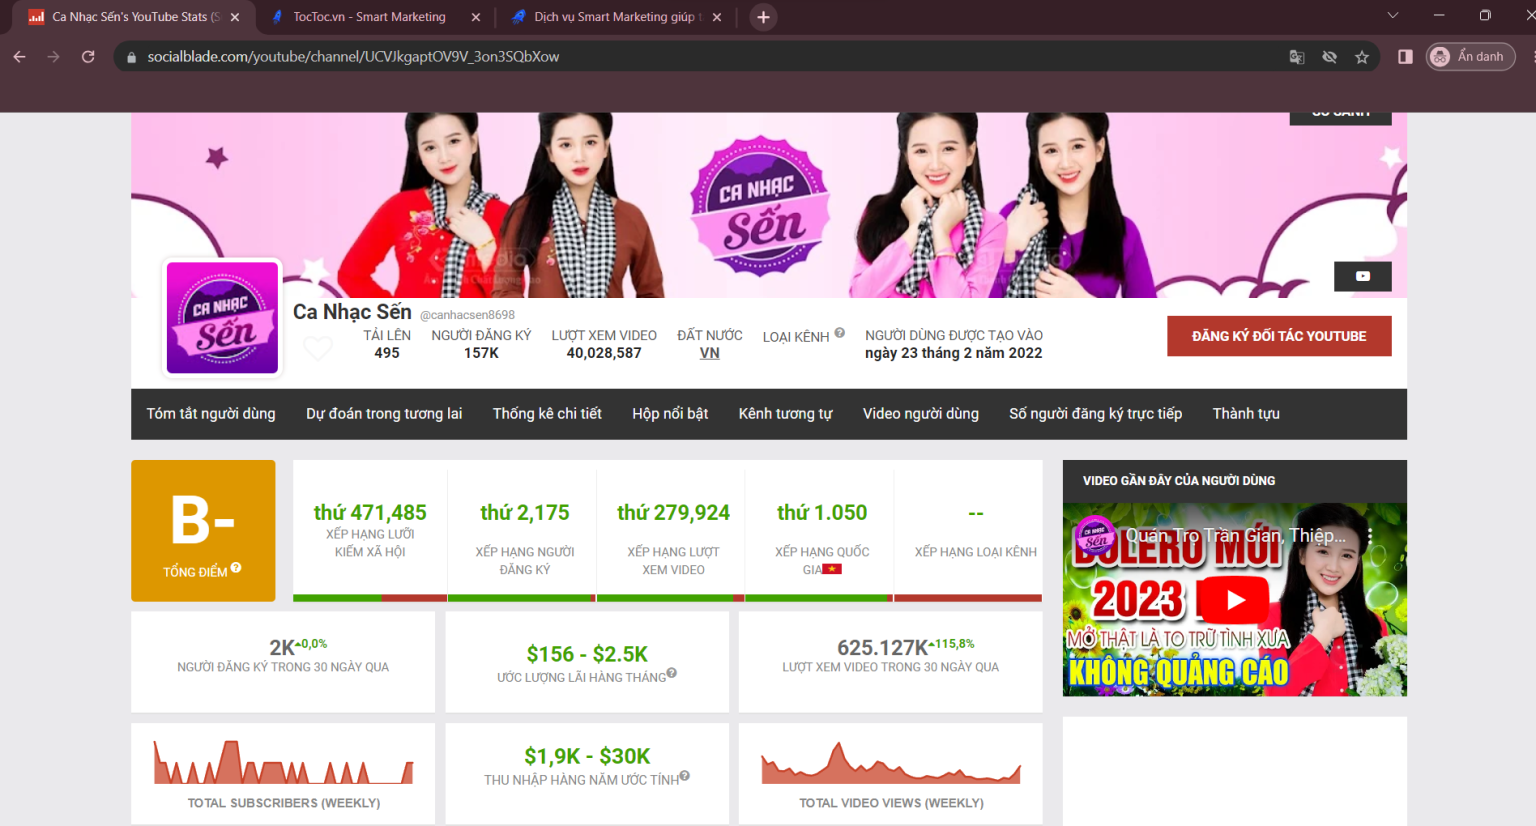The image size is (1536, 826).
Task: Click the help icon on the B- TỔNG ĐIỂM card
Action: pos(235,568)
